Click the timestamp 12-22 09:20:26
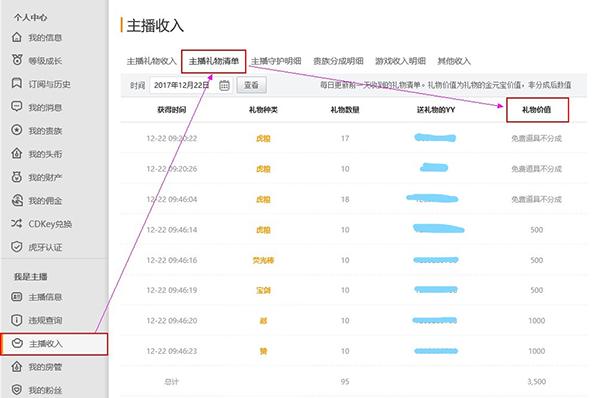Image resolution: width=599 pixels, height=398 pixels. tap(172, 168)
